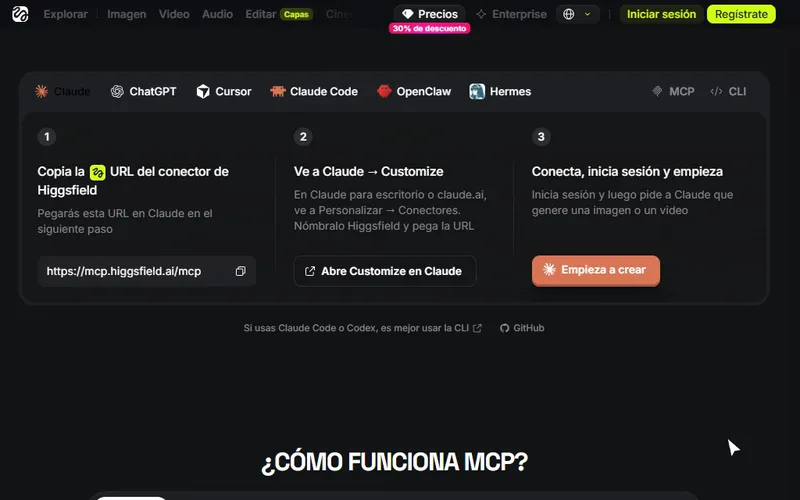Copy the connector URL with copy icon

(x=240, y=271)
